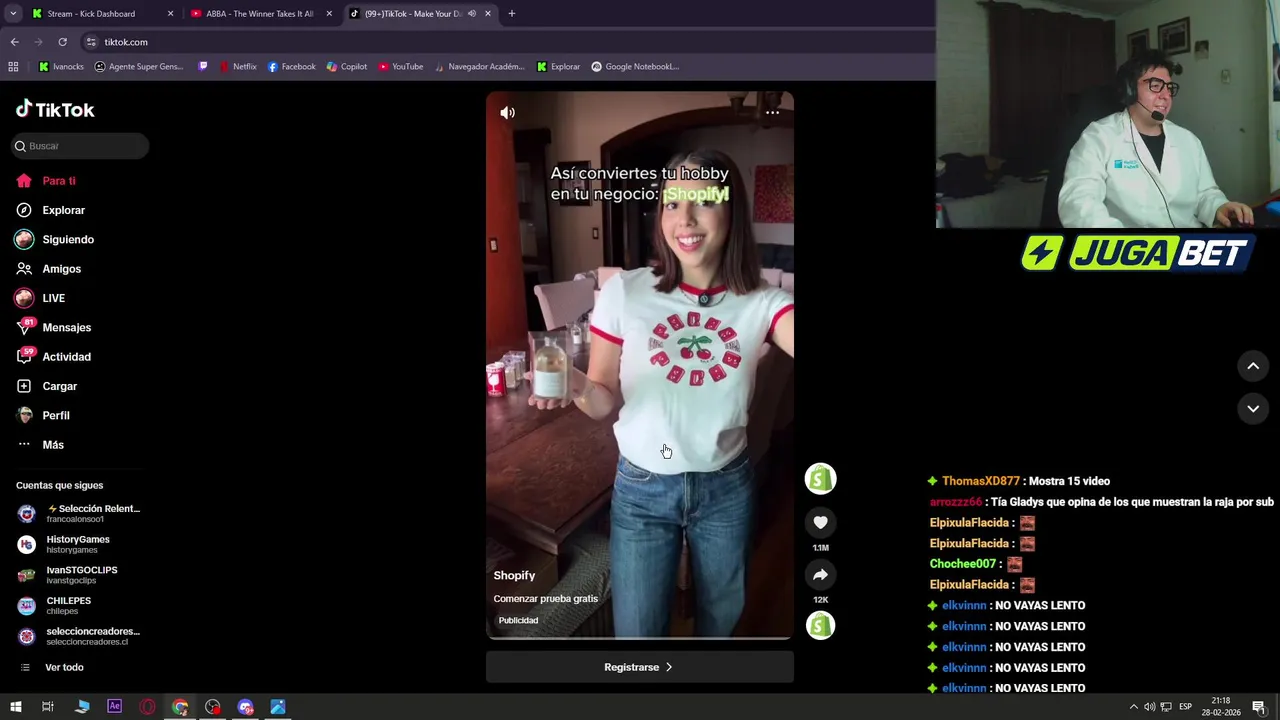Screen dimensions: 1280x720
Task: Open Selección Relent... followed account
Action: click(x=80, y=513)
